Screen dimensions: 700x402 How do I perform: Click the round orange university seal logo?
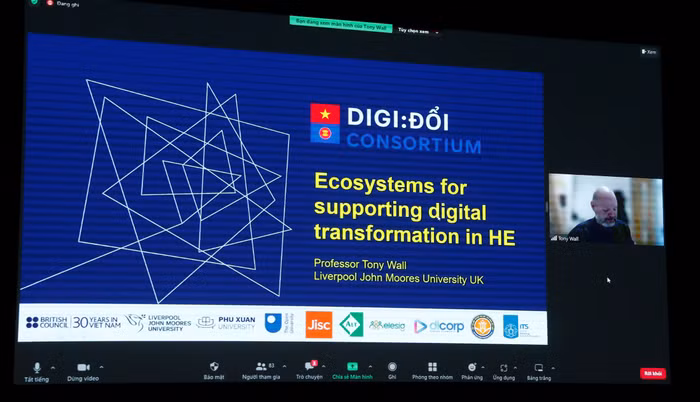(483, 327)
